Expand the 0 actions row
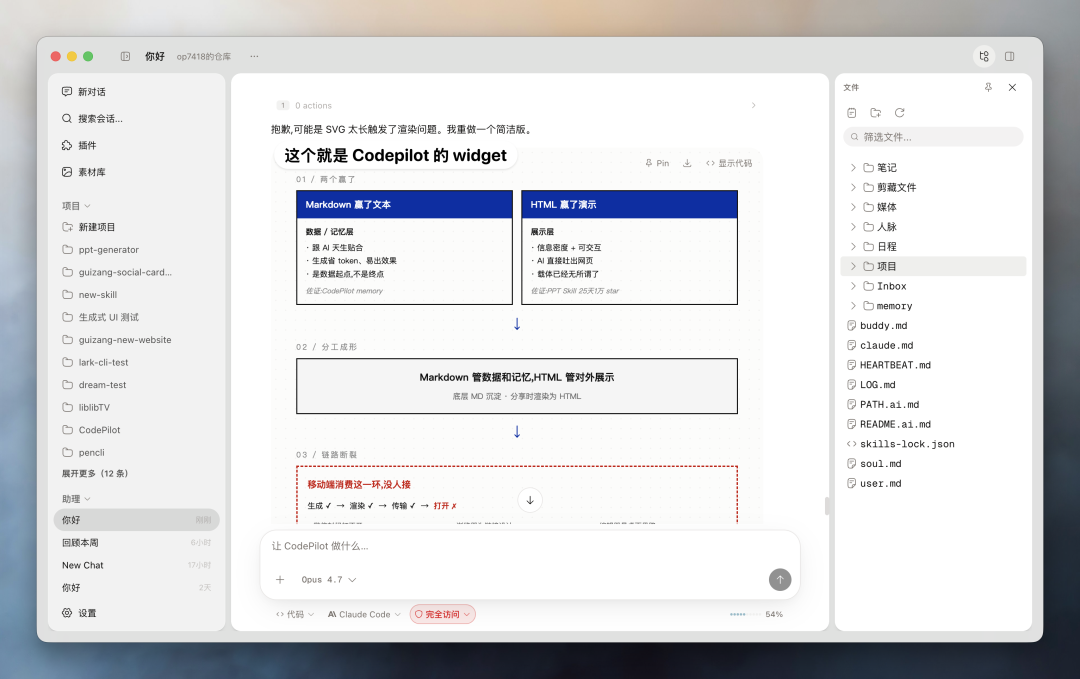This screenshot has width=1080, height=679. 517,105
